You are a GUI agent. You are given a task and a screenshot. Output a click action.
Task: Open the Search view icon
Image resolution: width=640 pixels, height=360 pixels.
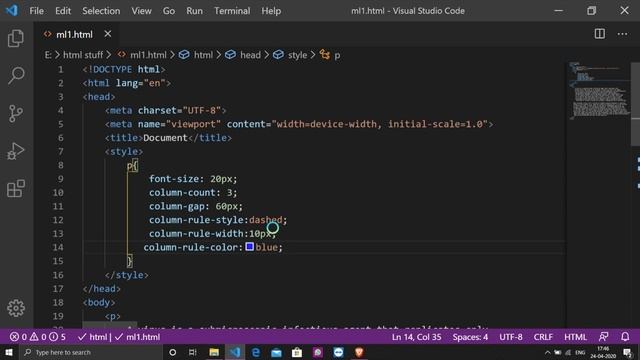16,76
